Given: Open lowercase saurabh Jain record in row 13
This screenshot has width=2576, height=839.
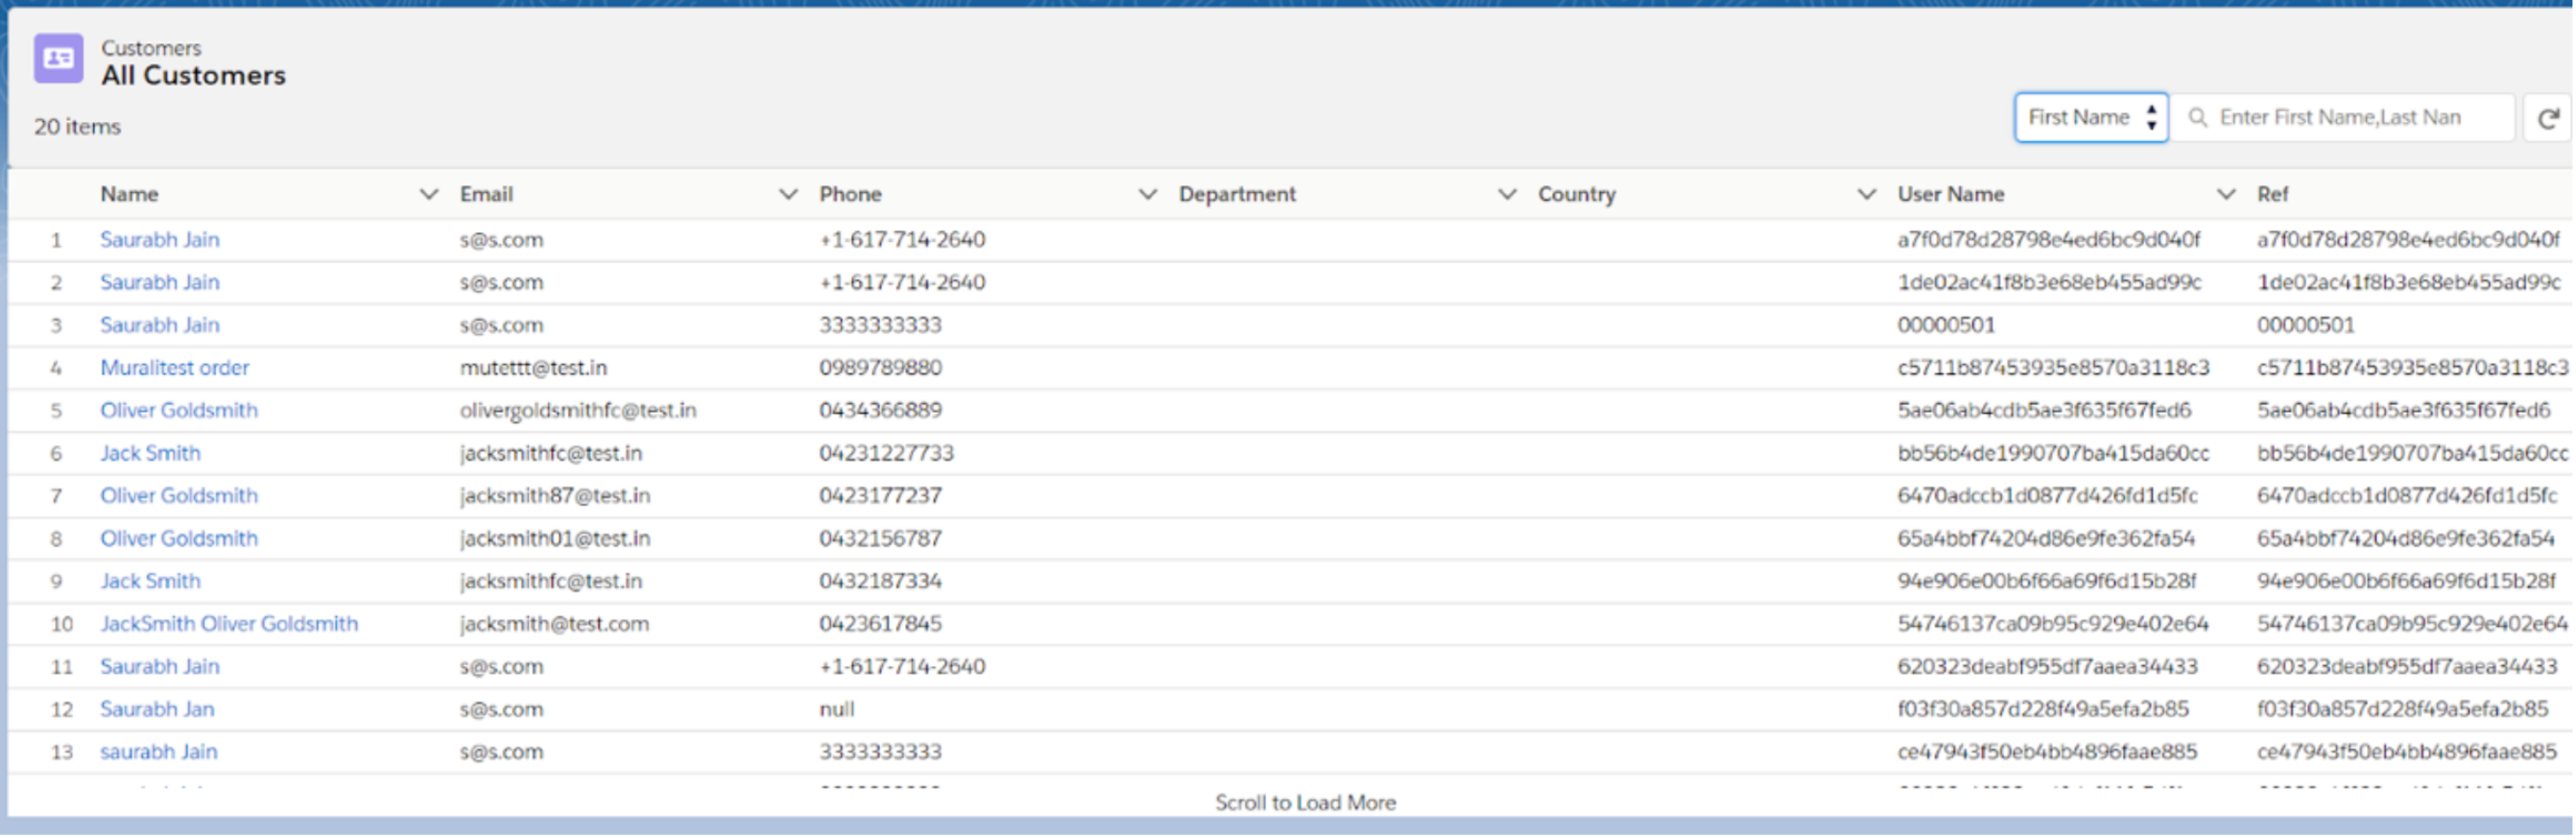Looking at the screenshot, I should click(x=159, y=752).
